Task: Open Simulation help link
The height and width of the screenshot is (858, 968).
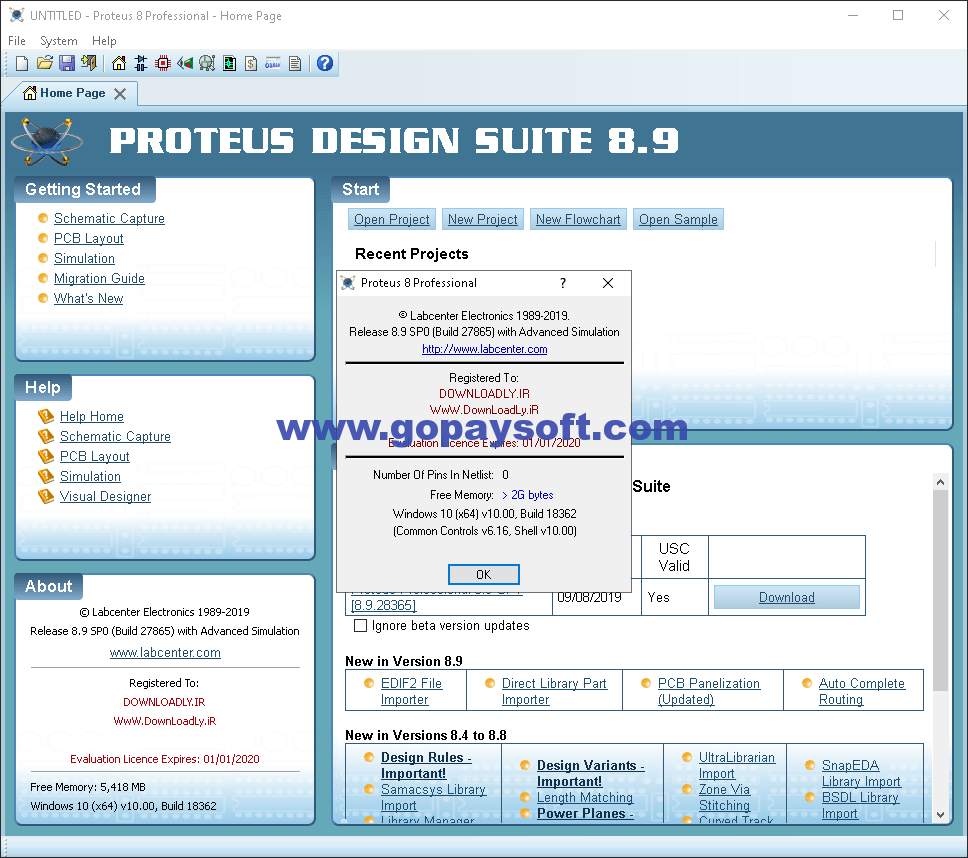Action: 90,477
